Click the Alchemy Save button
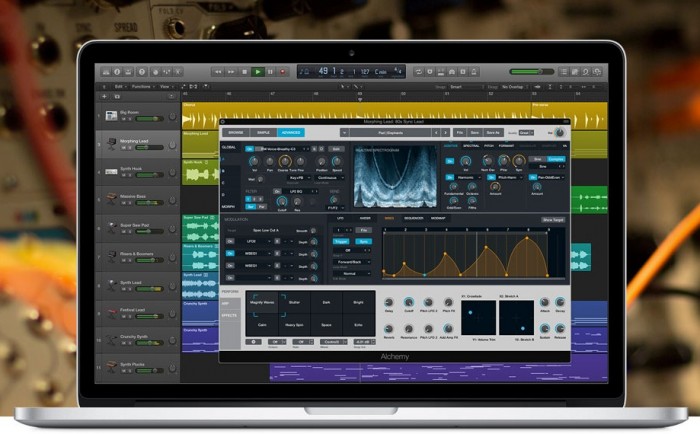This screenshot has height=434, width=700. click(475, 133)
